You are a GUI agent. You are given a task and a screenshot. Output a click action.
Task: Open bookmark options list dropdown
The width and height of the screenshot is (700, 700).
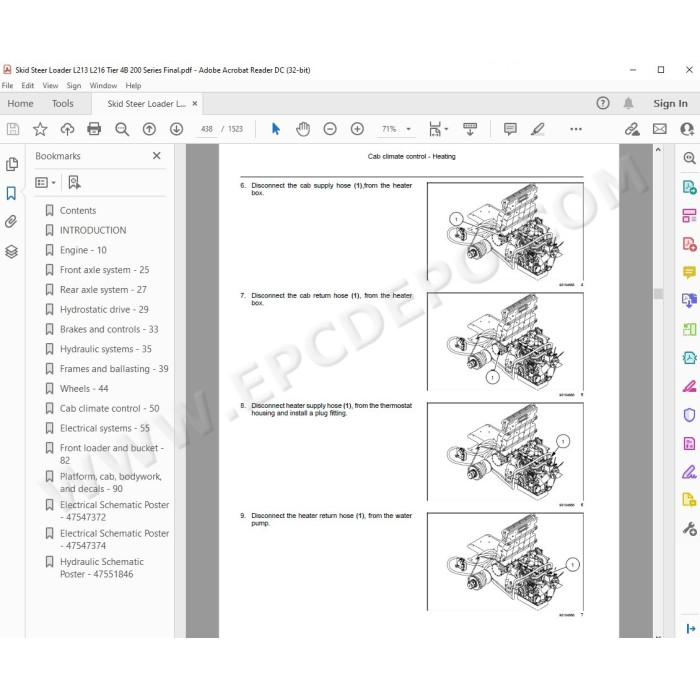[x=45, y=182]
